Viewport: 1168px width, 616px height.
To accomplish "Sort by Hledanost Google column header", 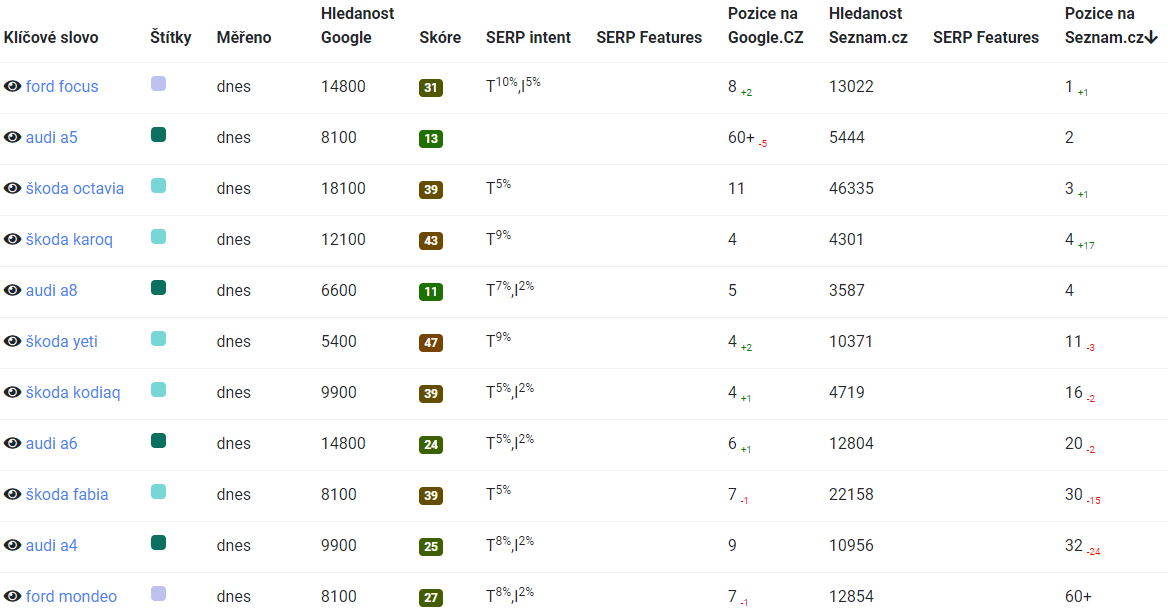I will pos(358,25).
